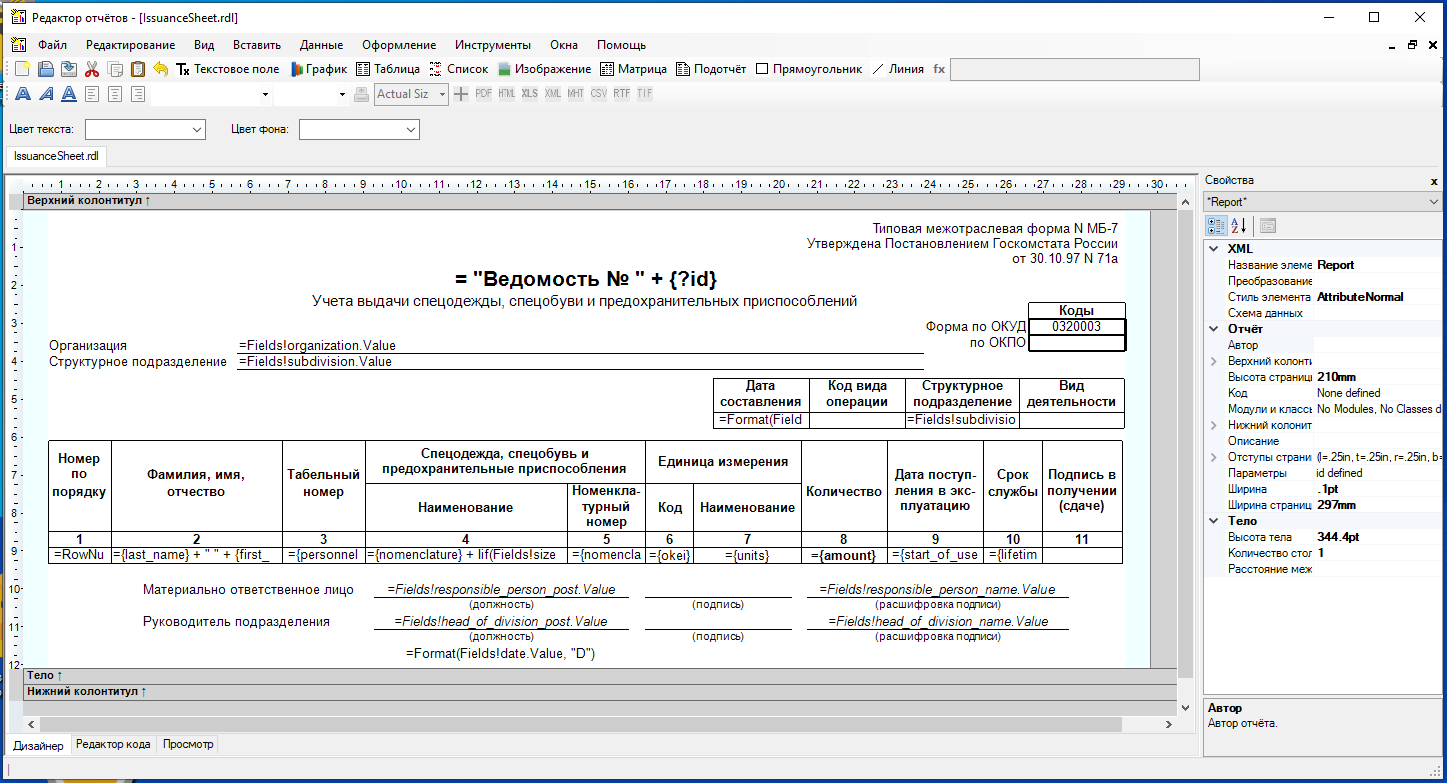This screenshot has width=1447, height=783.
Task: Click the expression input field
Action: [1074, 69]
